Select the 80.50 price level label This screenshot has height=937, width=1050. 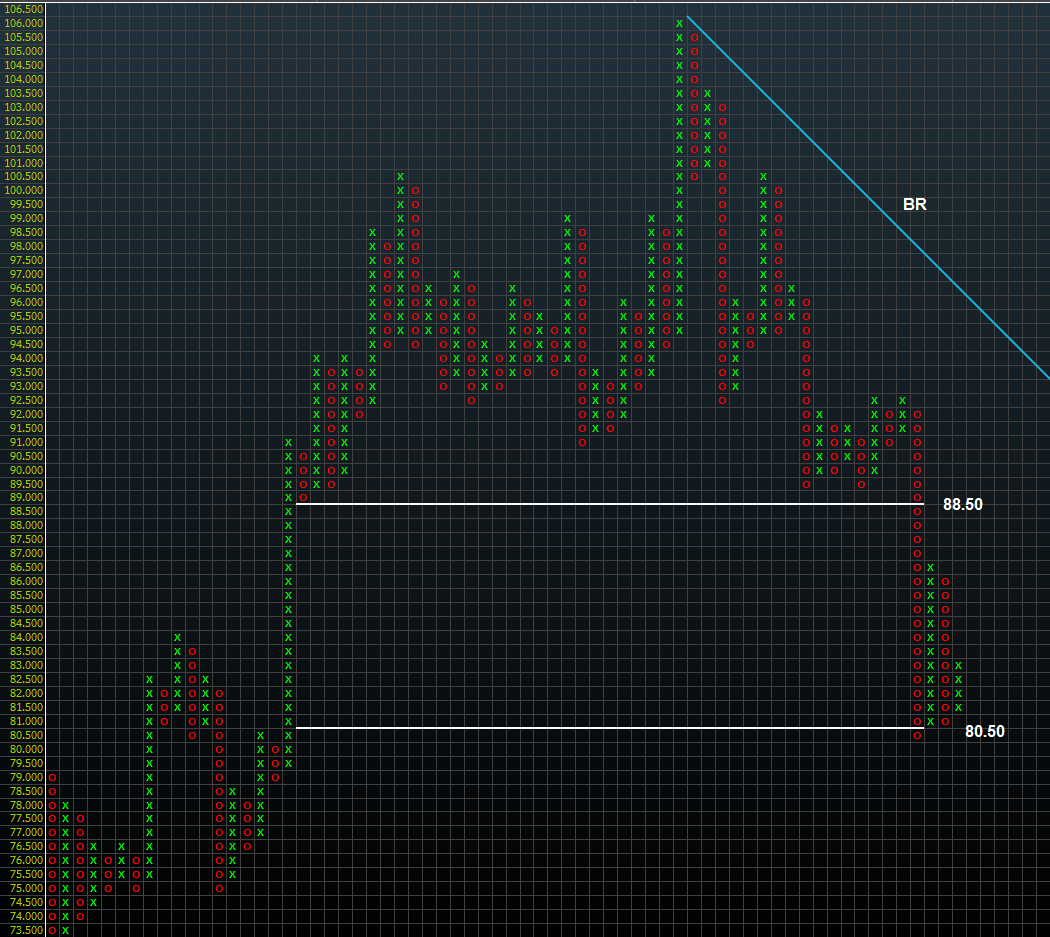[984, 731]
